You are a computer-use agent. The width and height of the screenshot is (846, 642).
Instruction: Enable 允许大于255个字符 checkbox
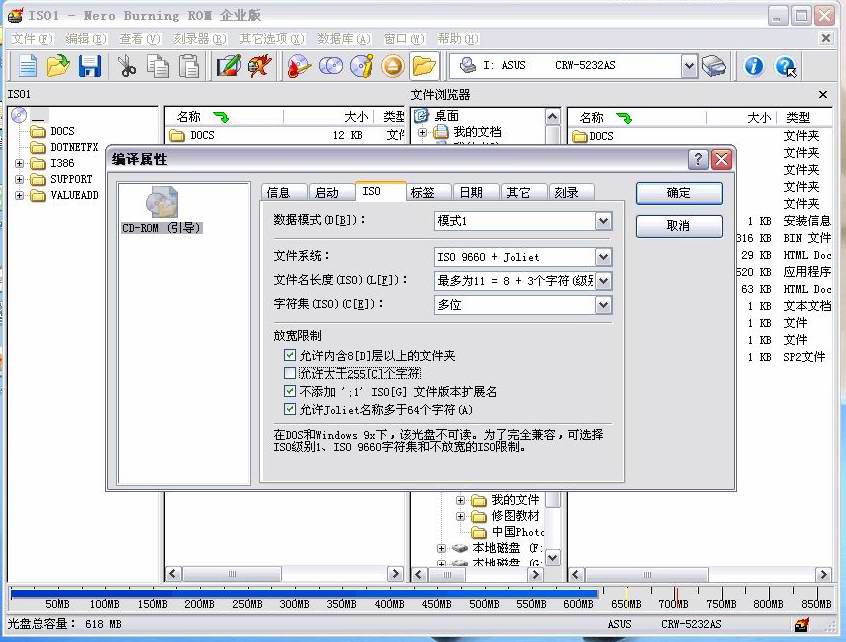click(290, 373)
